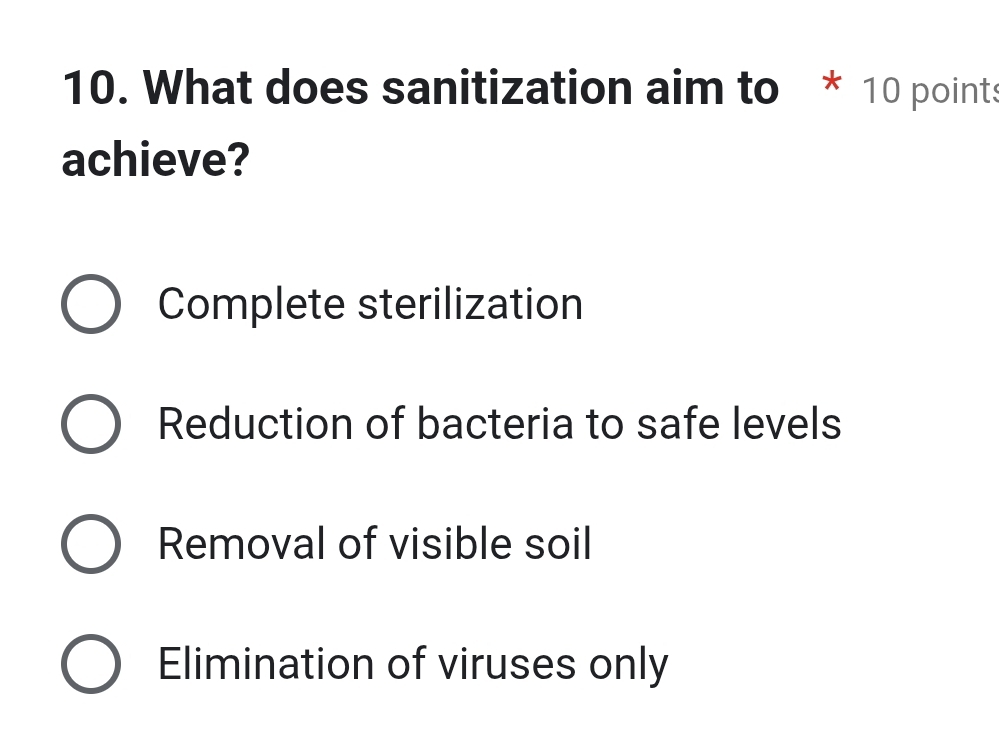The image size is (999, 753).
Task: Select the Complete sterilization radio button
Action: 91,304
